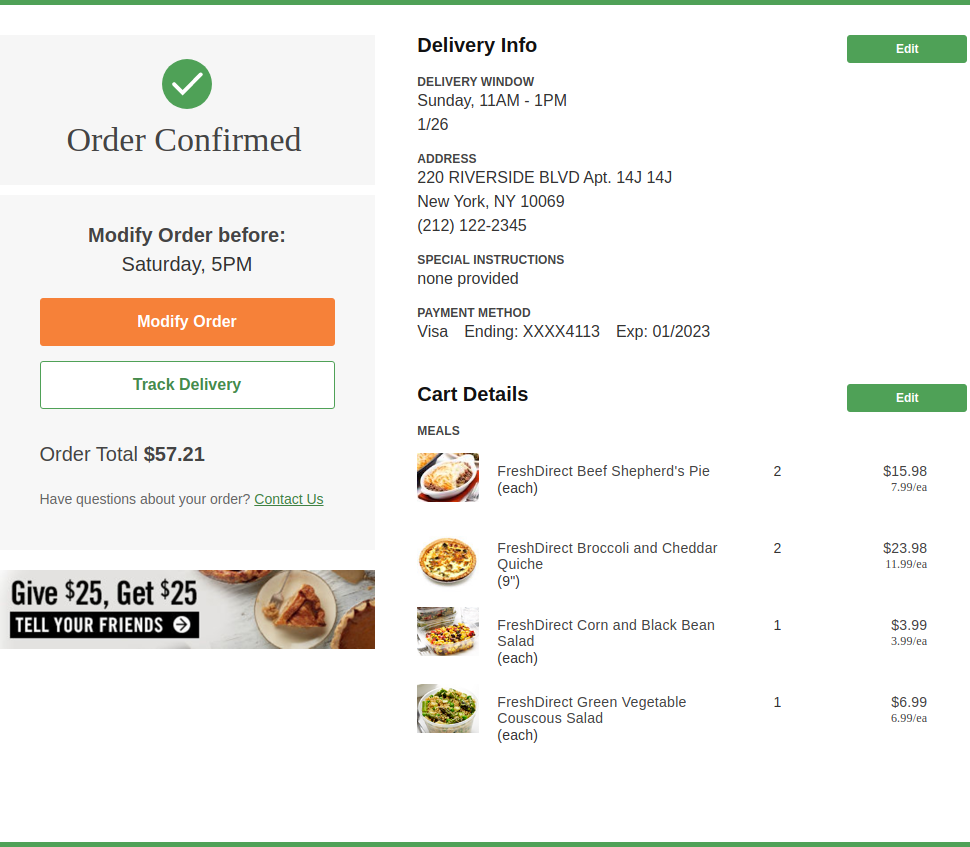Open the Green Vegetable Couscous Salad thumbnail
The height and width of the screenshot is (847, 970).
click(448, 708)
